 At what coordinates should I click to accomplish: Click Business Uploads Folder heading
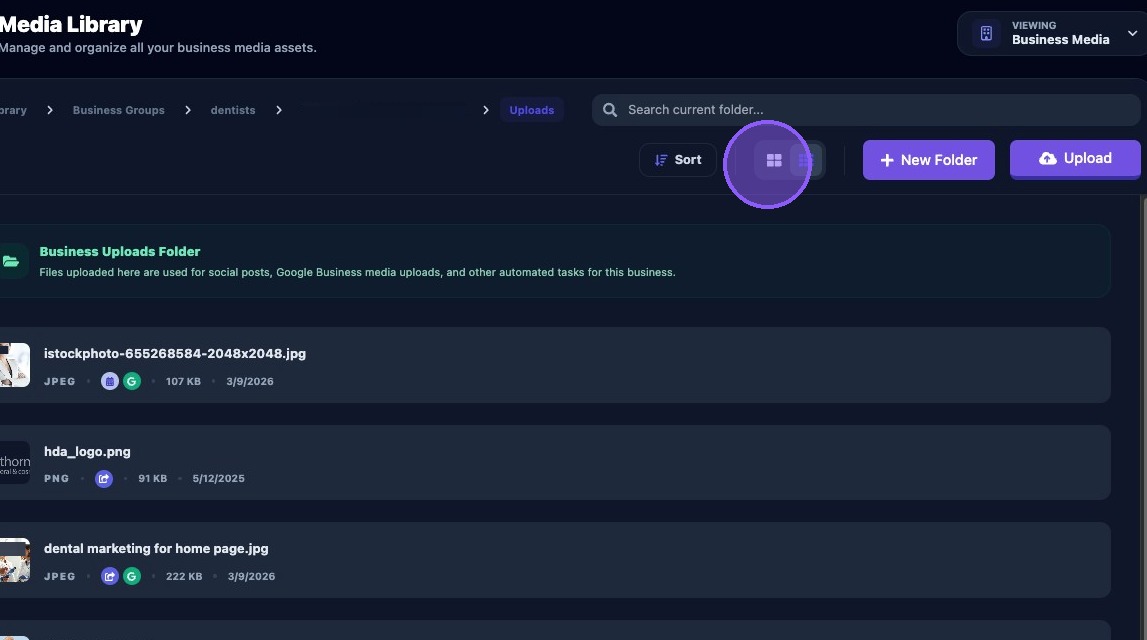coord(120,252)
